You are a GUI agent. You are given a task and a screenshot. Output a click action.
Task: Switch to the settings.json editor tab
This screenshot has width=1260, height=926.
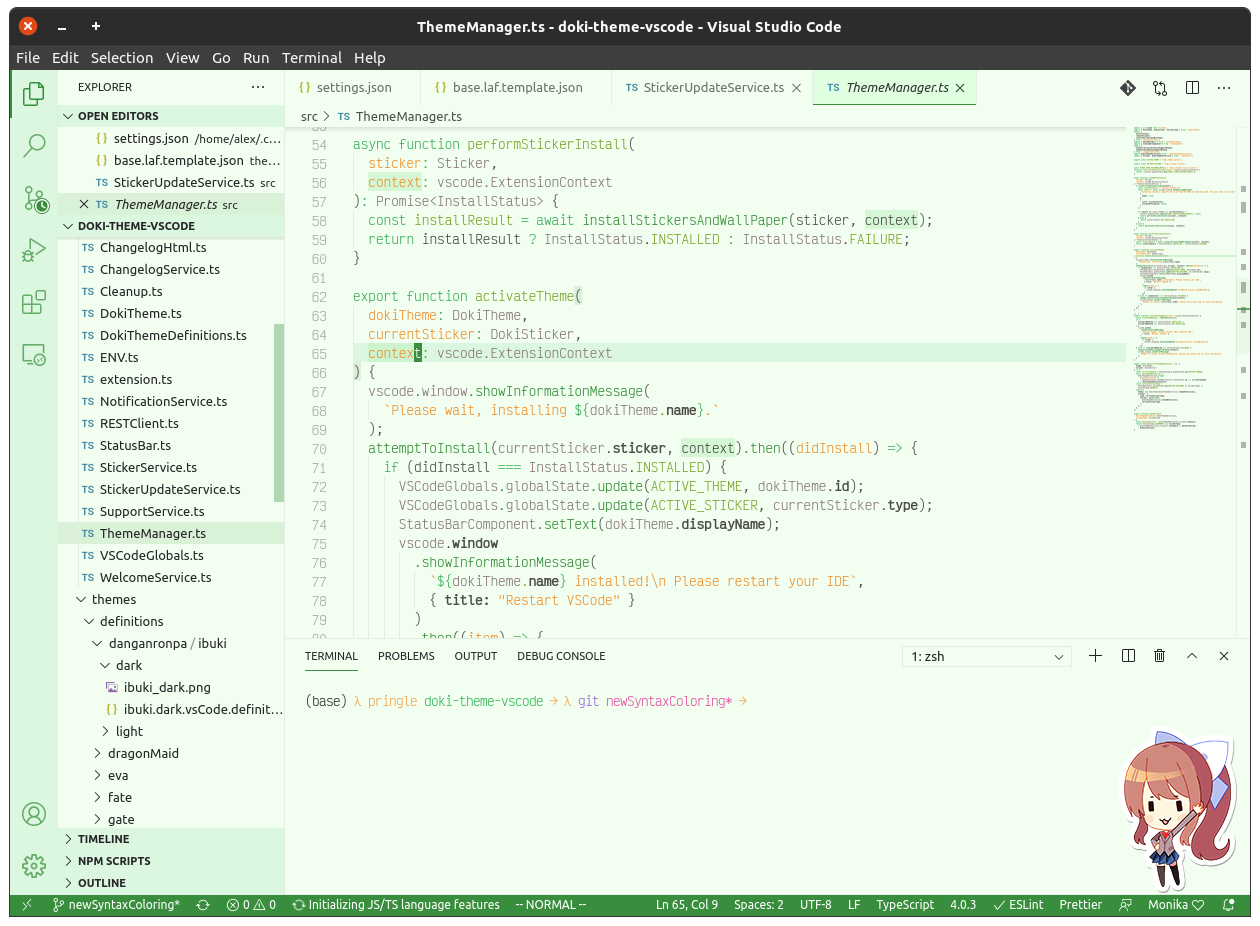(353, 88)
